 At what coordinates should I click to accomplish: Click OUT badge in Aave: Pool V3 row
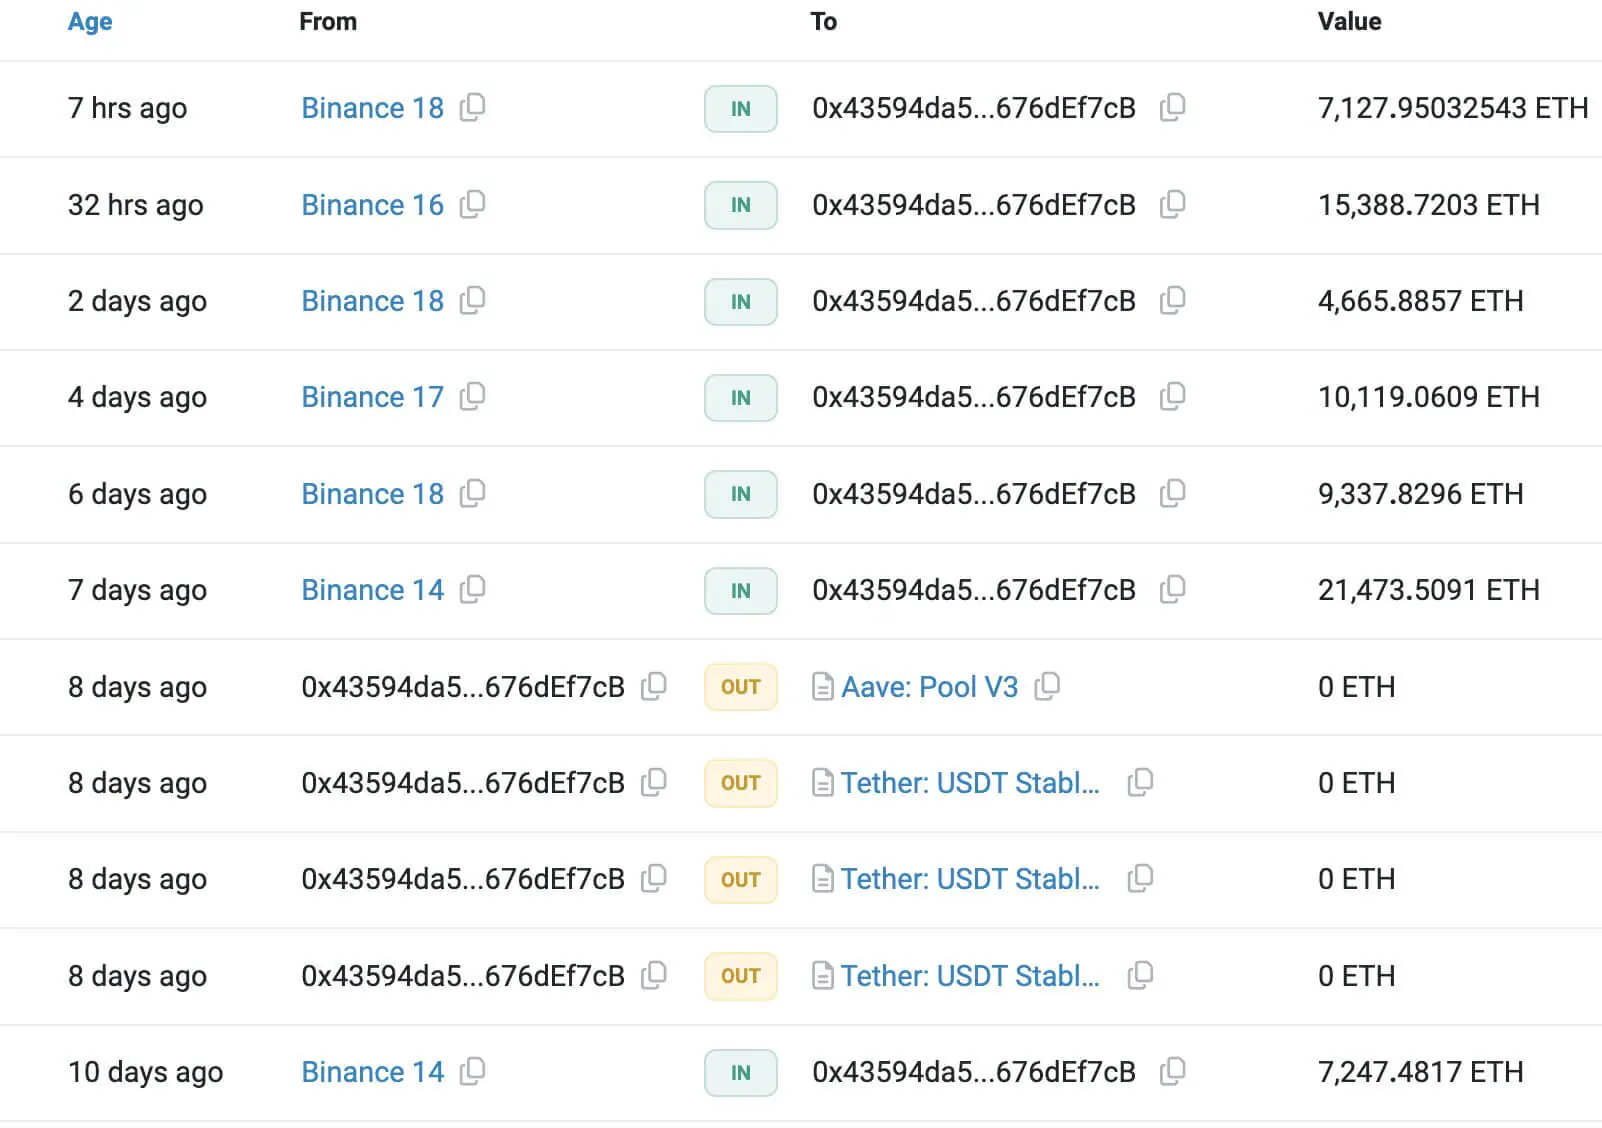740,687
